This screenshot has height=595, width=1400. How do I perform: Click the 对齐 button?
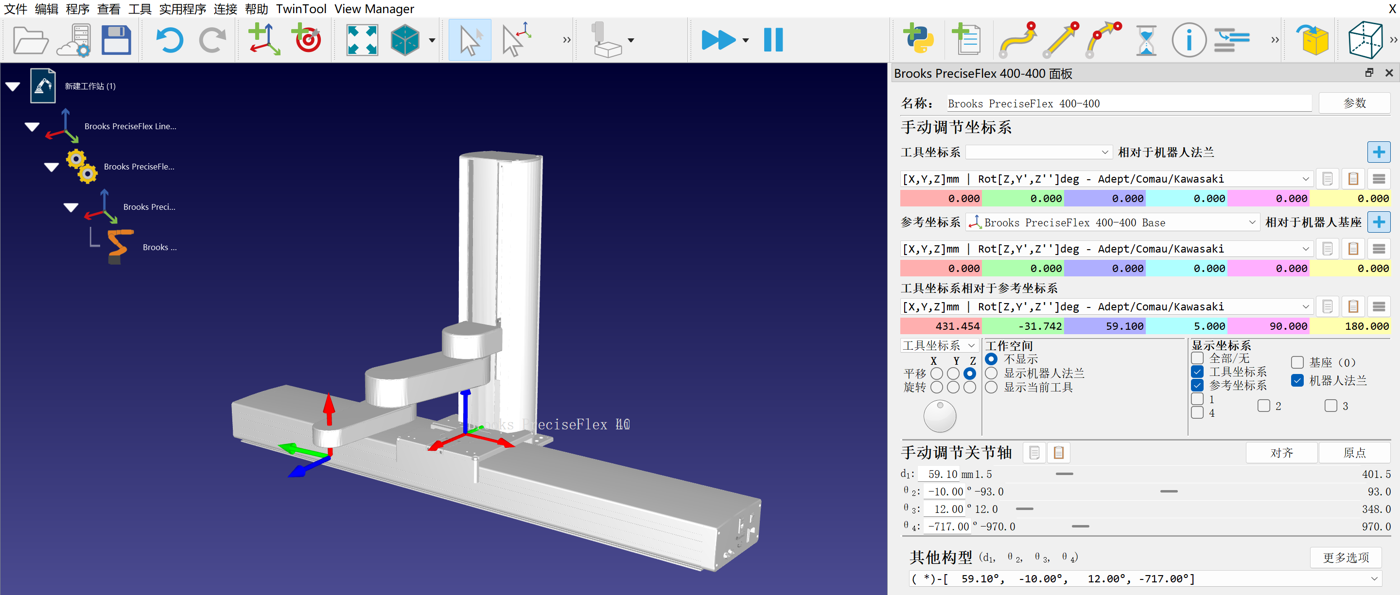(1281, 452)
